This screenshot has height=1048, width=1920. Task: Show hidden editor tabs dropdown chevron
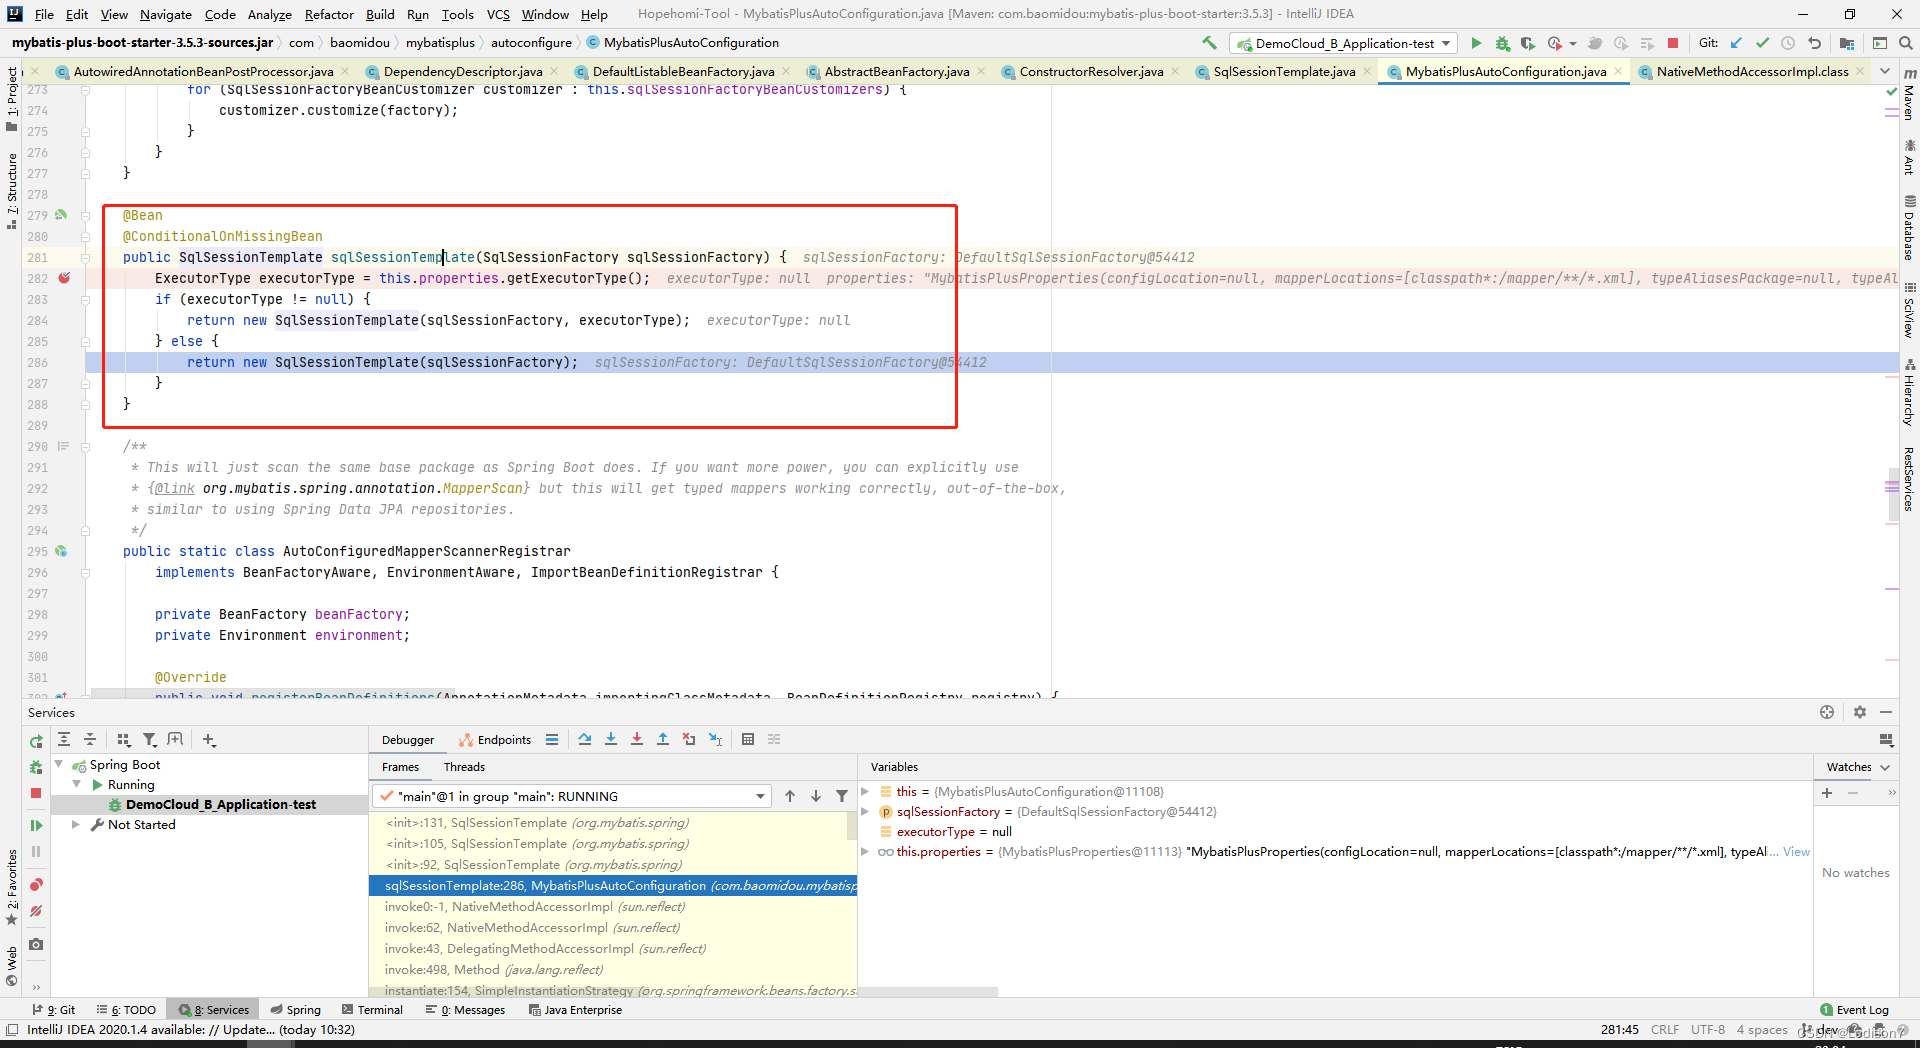click(x=1885, y=71)
